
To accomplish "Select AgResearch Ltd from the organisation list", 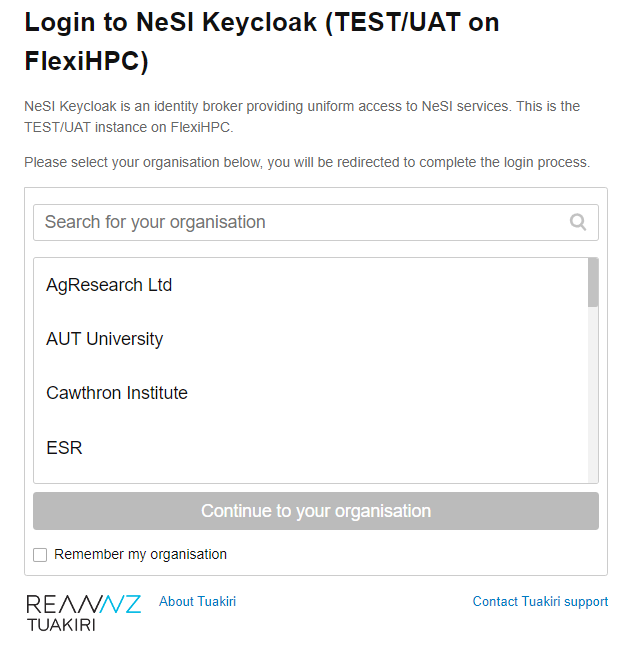I will pos(109,285).
